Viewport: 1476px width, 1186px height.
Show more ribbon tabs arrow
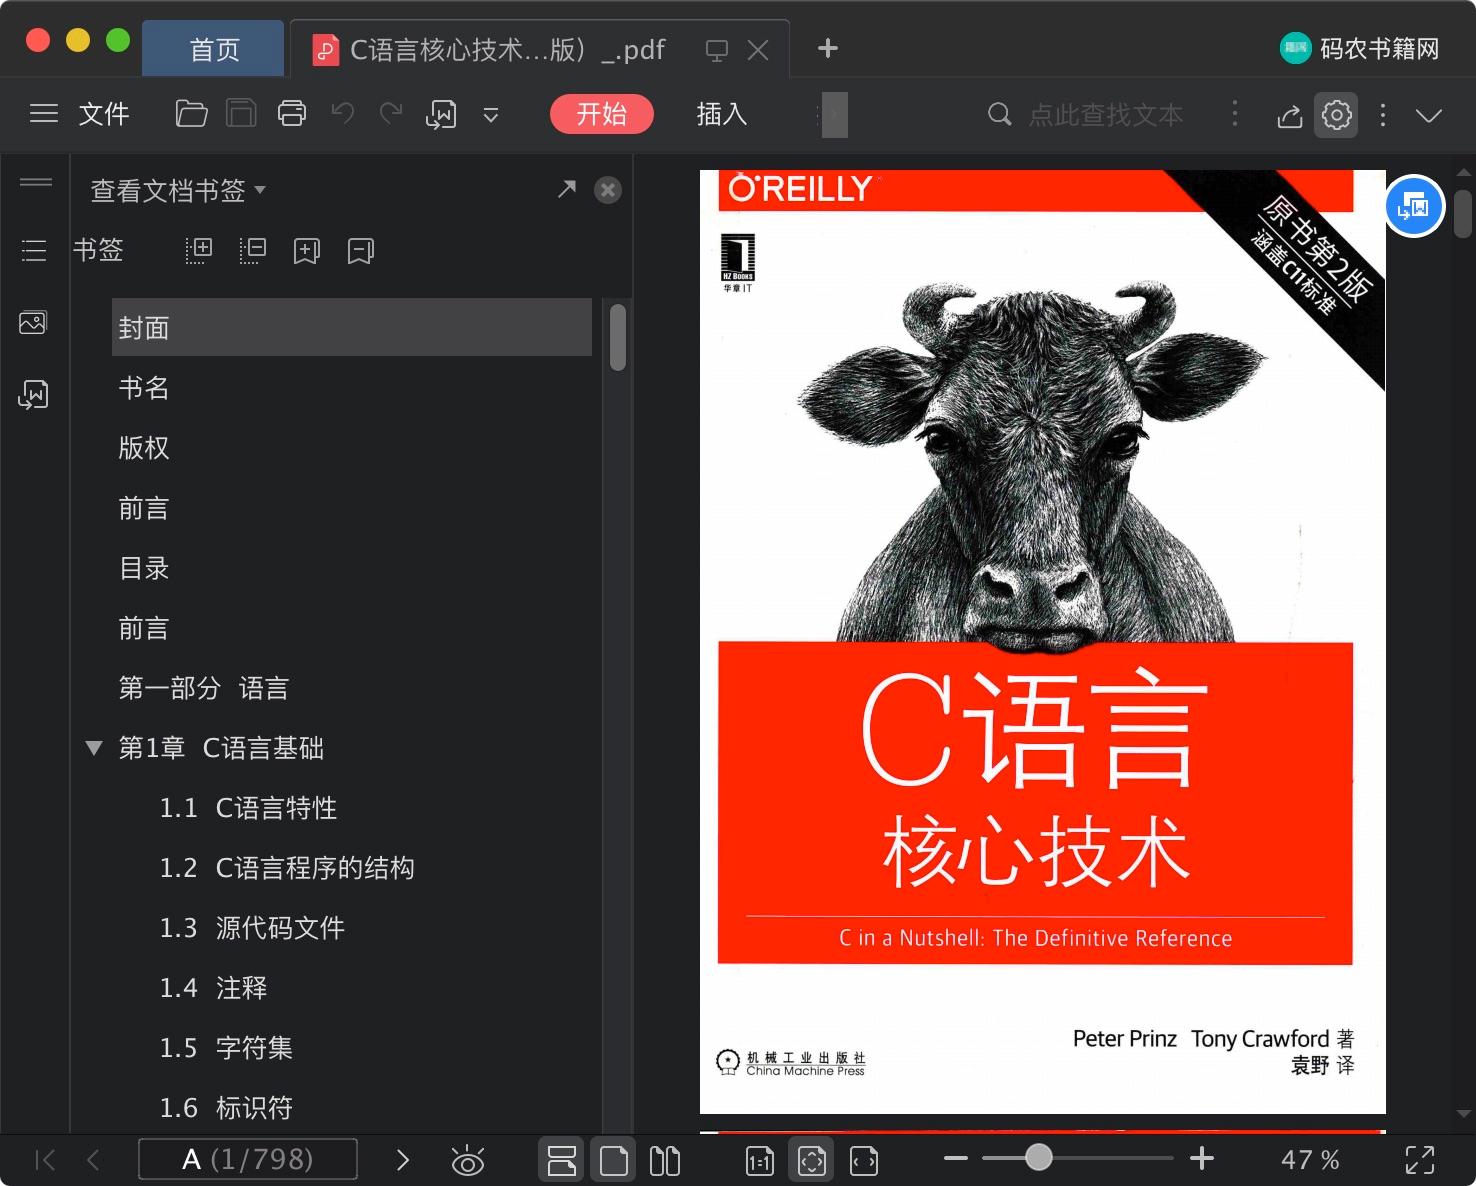tap(834, 115)
